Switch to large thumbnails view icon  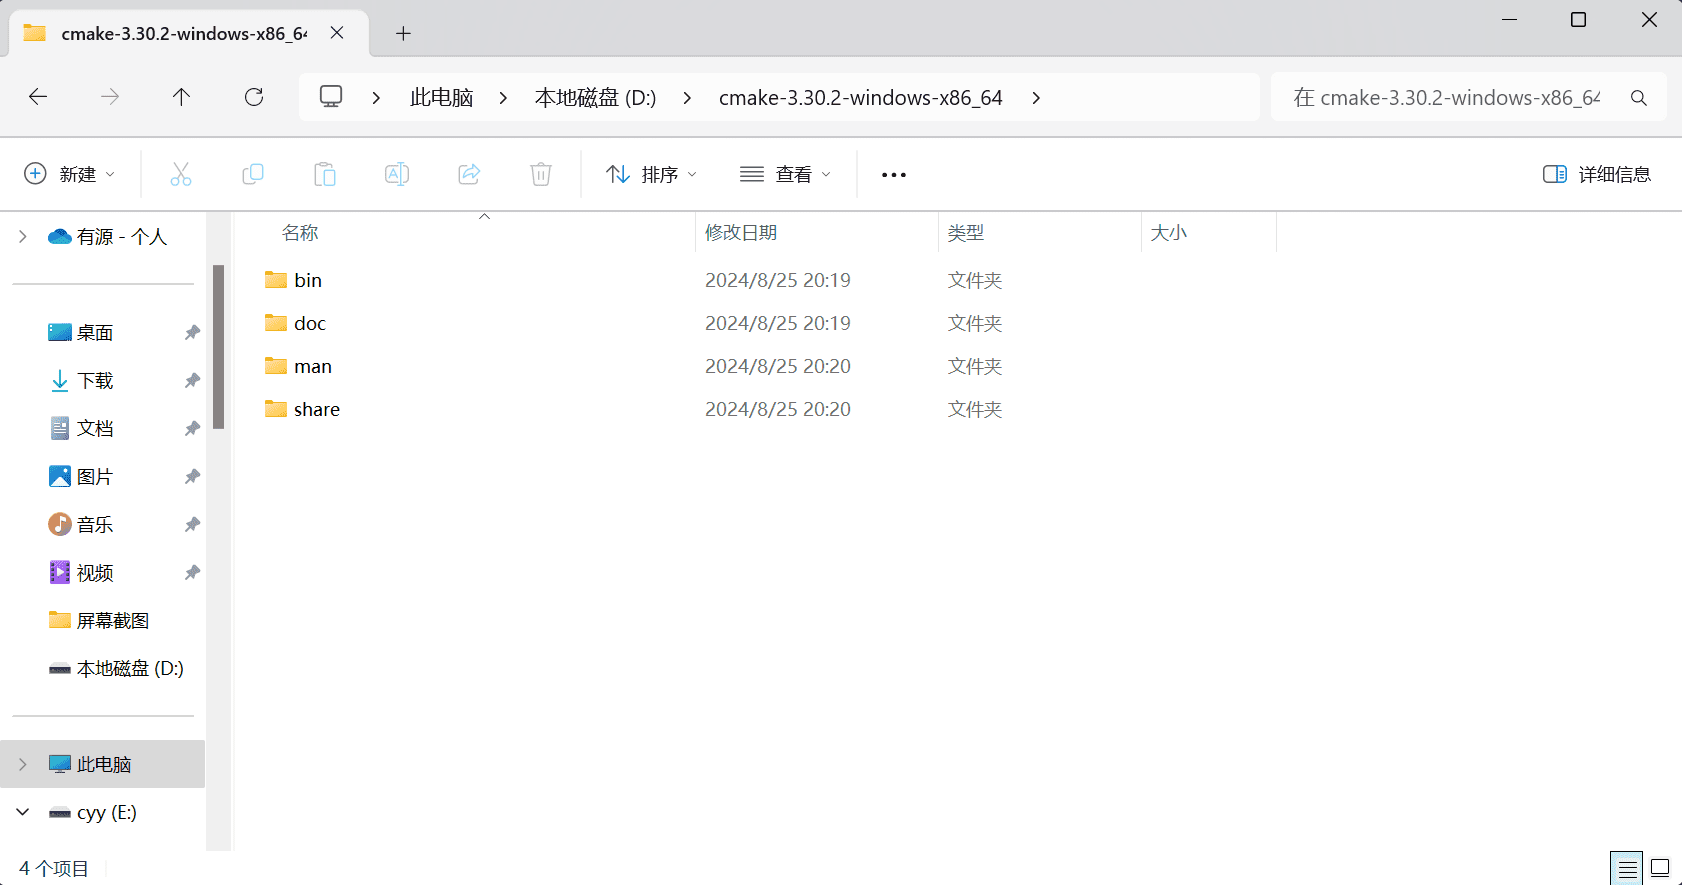tap(1660, 868)
